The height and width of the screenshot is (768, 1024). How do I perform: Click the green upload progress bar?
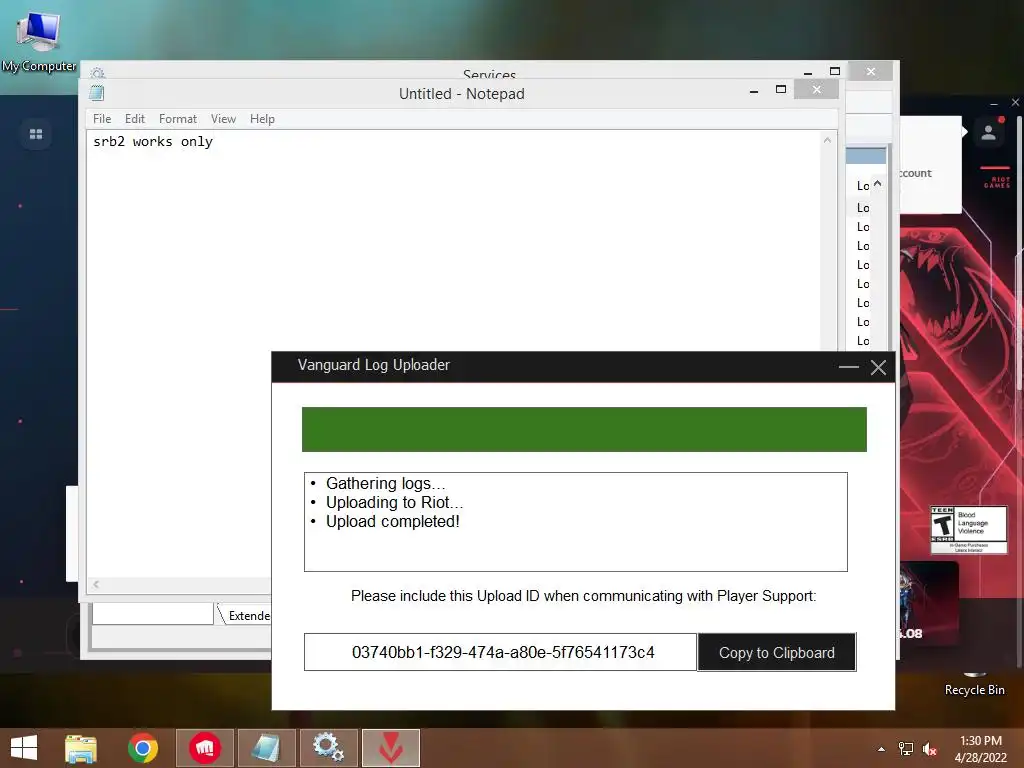pyautogui.click(x=584, y=429)
